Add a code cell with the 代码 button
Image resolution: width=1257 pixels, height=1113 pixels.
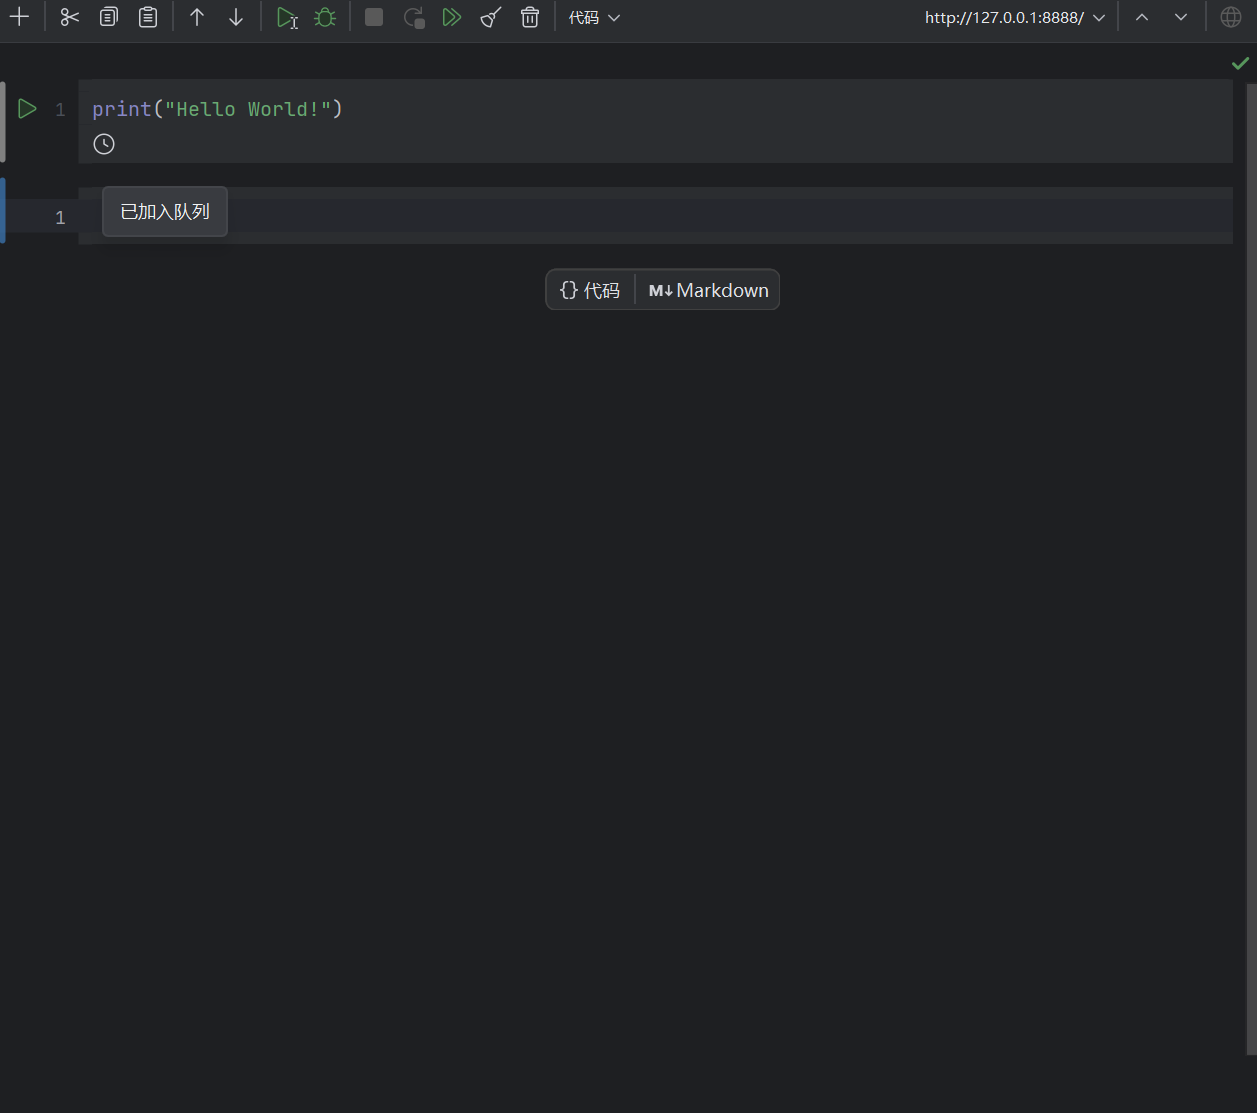[590, 290]
